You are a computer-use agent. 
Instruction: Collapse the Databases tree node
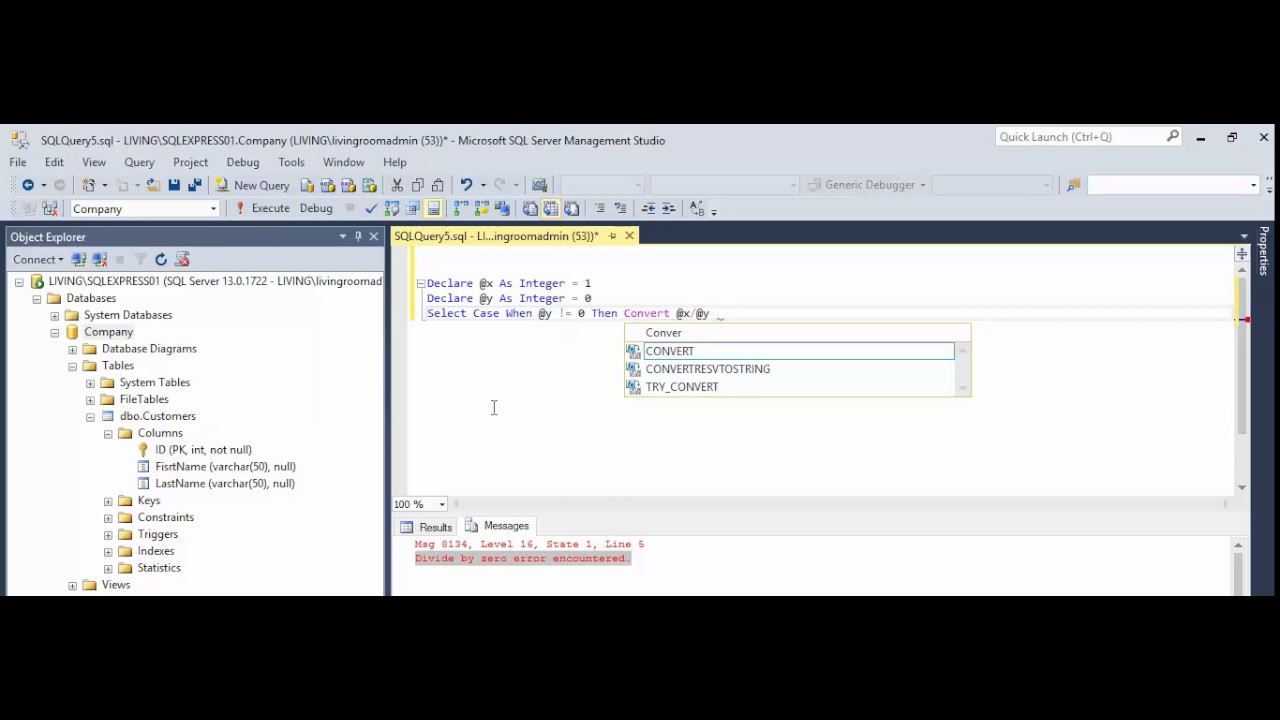(x=37, y=298)
